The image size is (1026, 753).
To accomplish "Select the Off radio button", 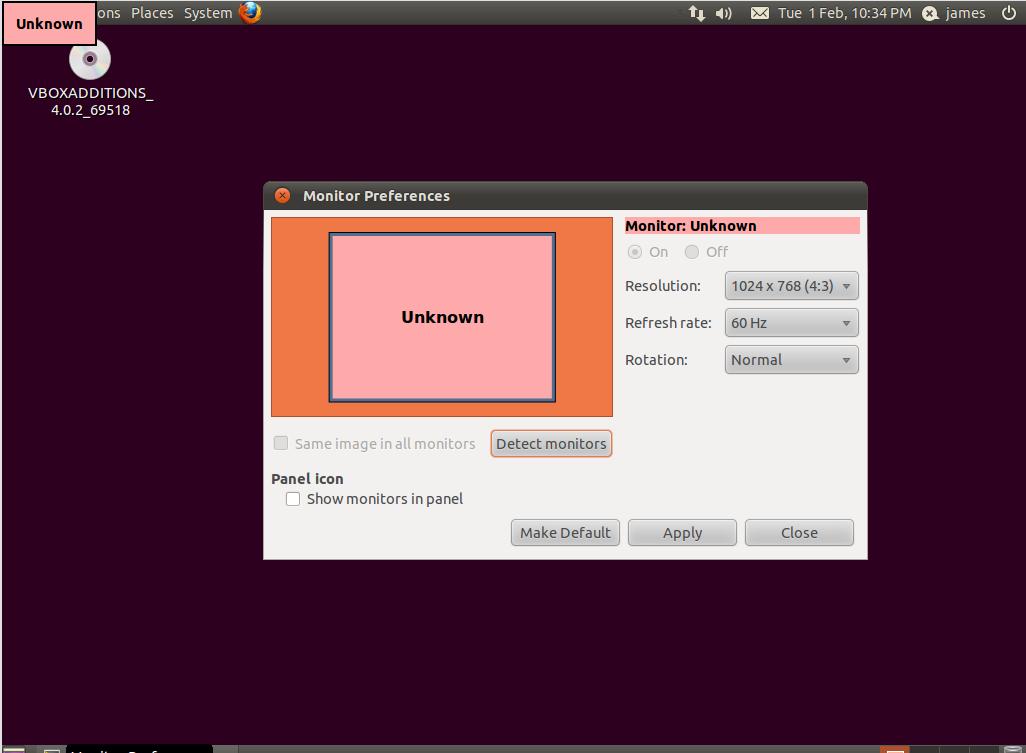I will tap(692, 252).
